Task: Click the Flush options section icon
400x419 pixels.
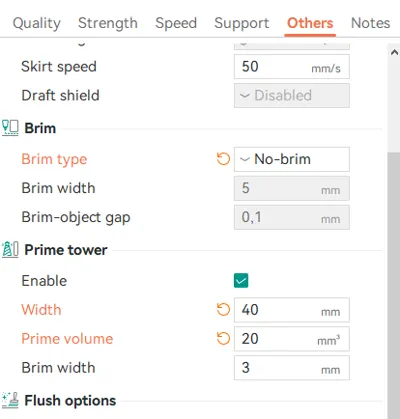Action: click(x=10, y=400)
